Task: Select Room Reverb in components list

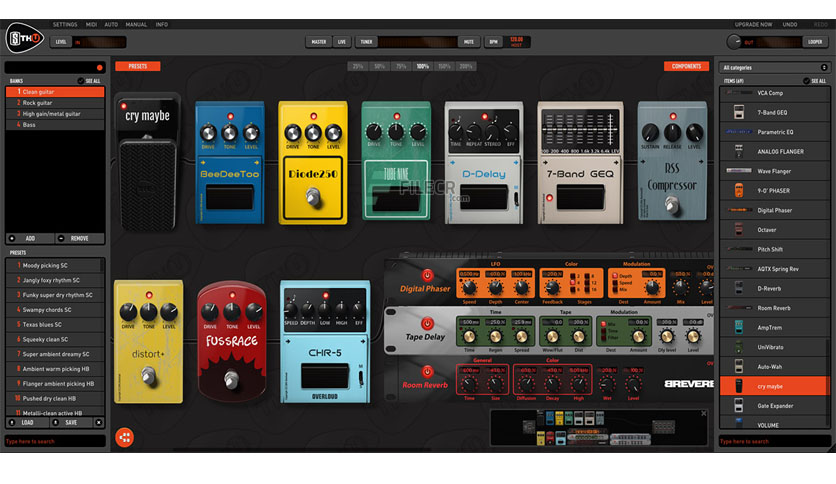Action: [774, 308]
